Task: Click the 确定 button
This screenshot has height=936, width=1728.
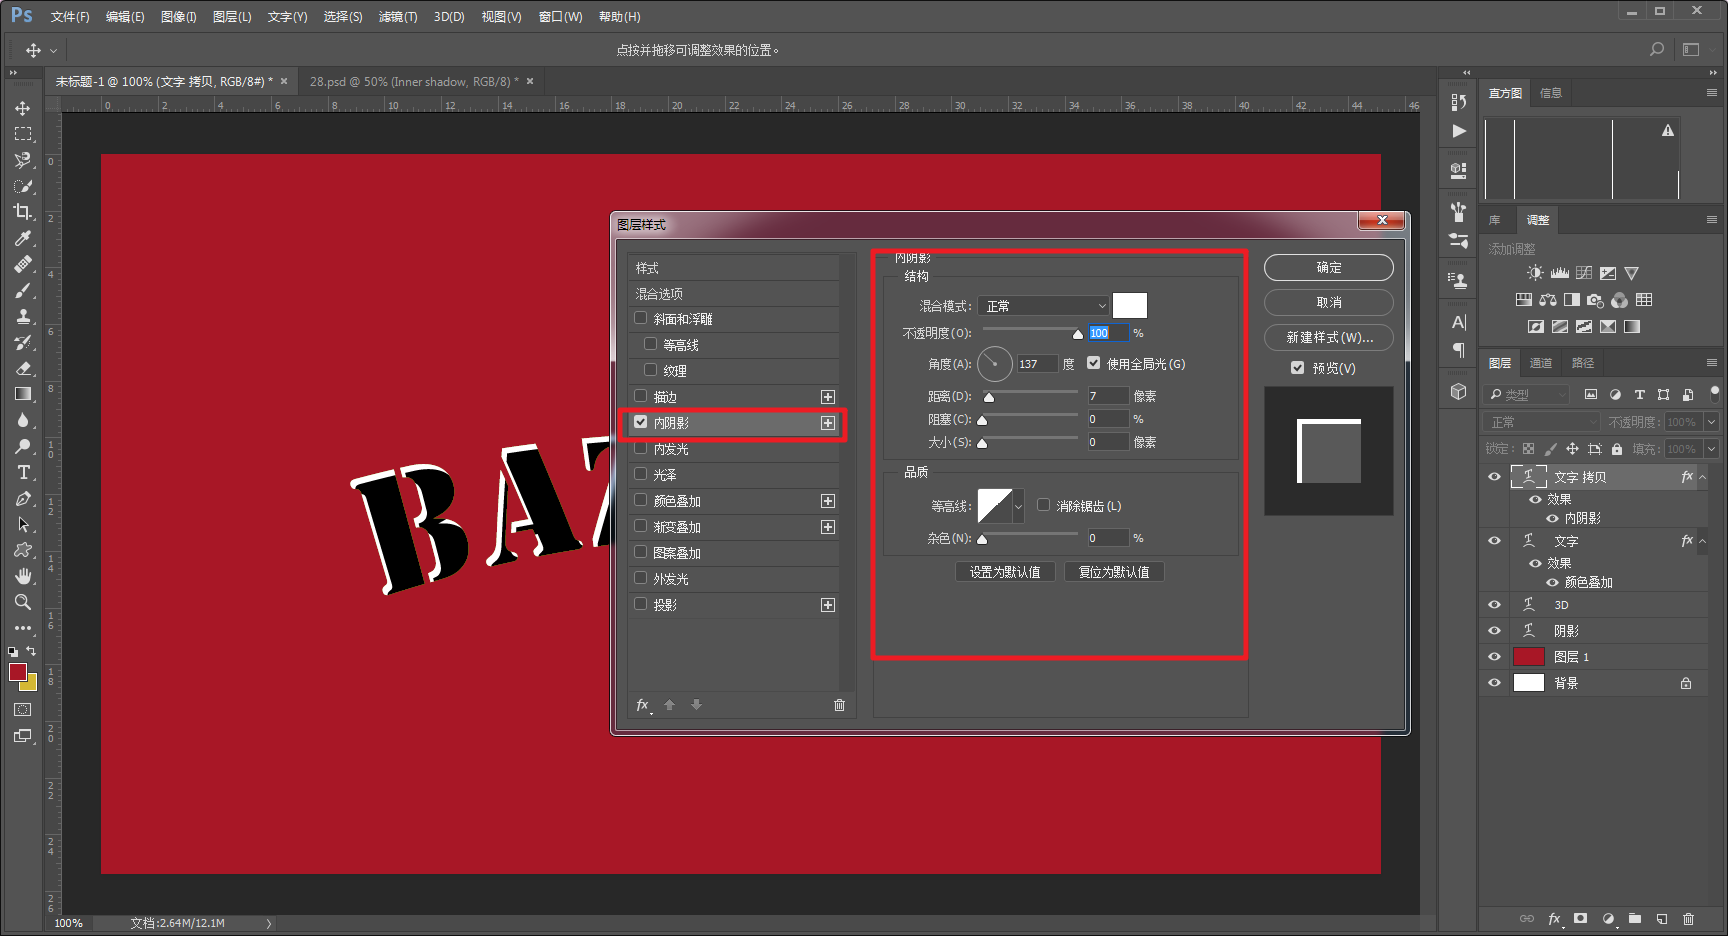Action: pos(1329,268)
